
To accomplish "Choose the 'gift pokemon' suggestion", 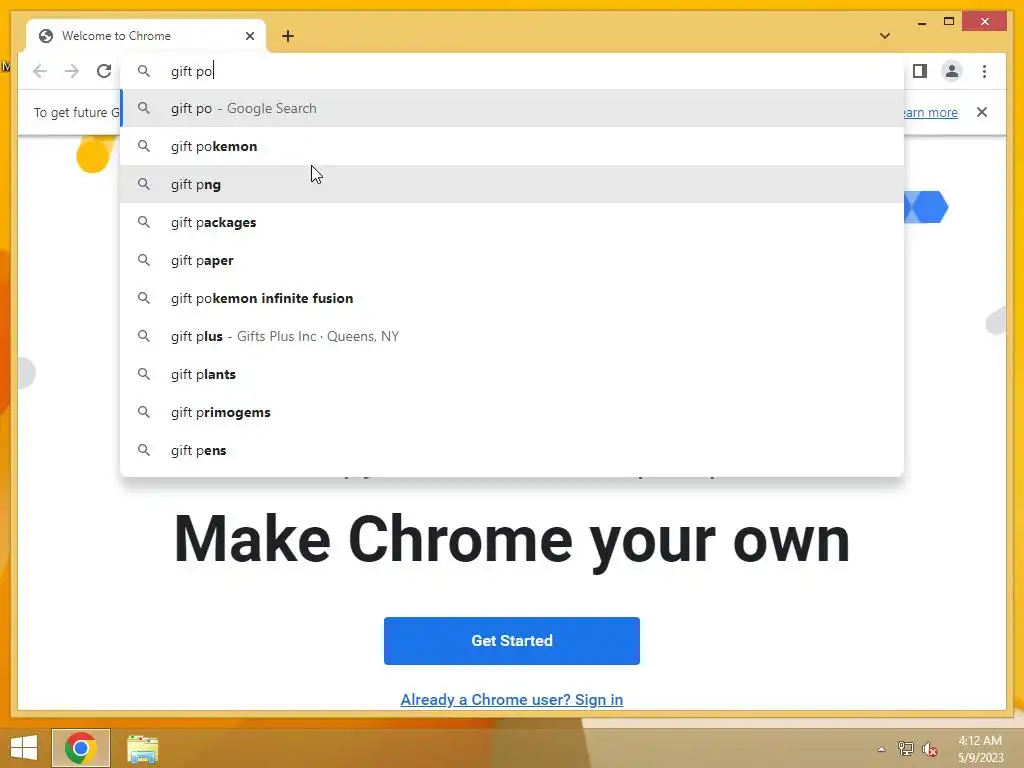I will 512,146.
